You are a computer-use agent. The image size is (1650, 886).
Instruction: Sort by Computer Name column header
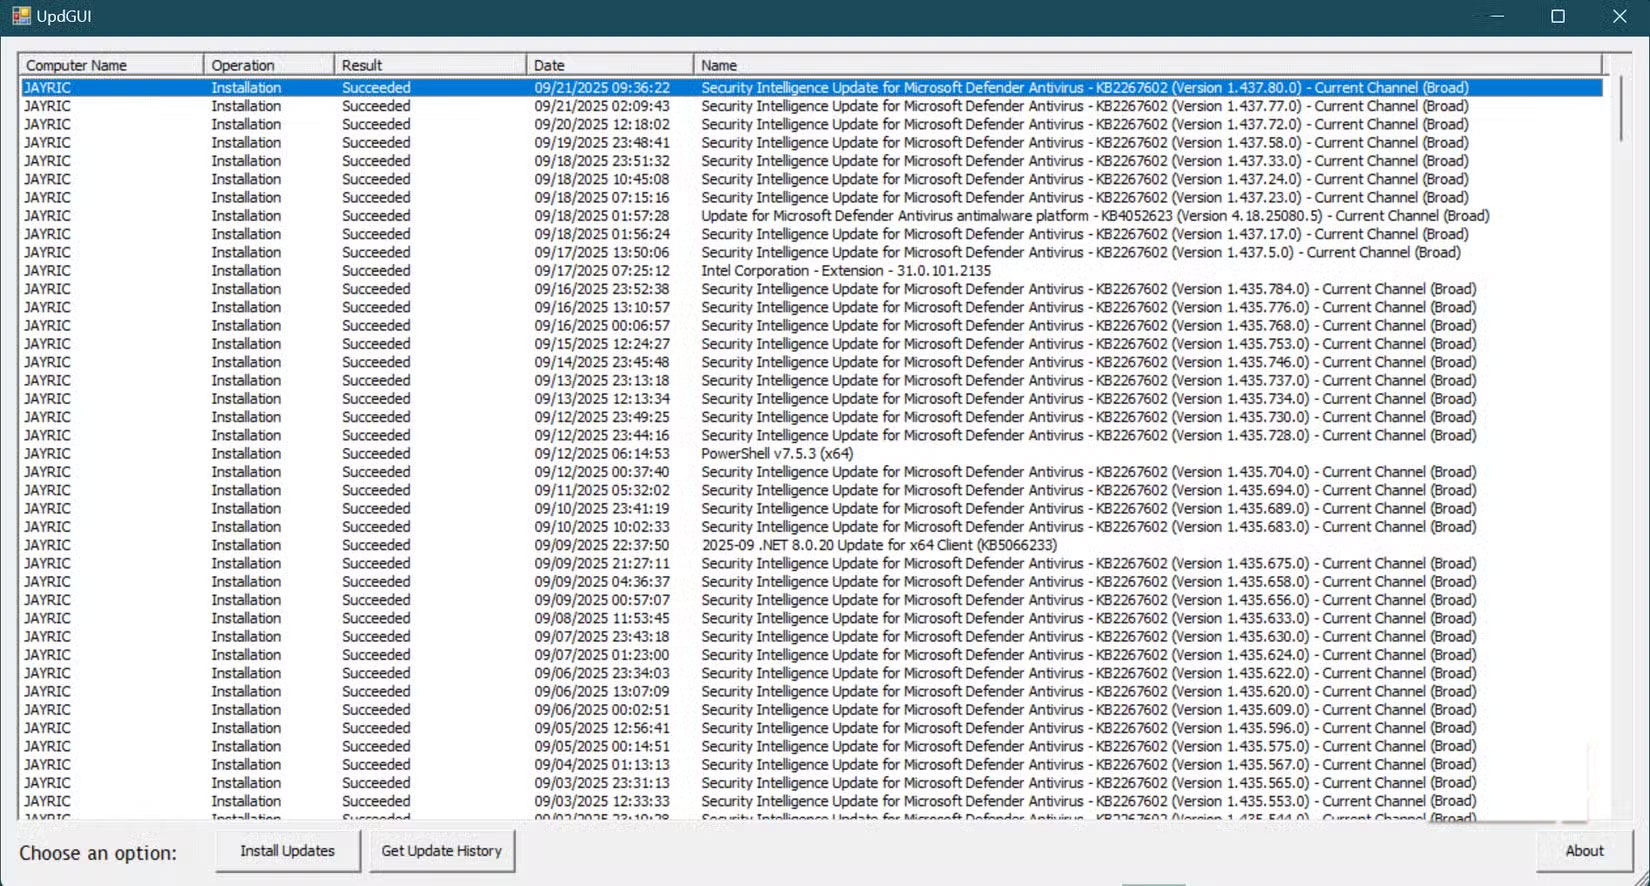111,65
